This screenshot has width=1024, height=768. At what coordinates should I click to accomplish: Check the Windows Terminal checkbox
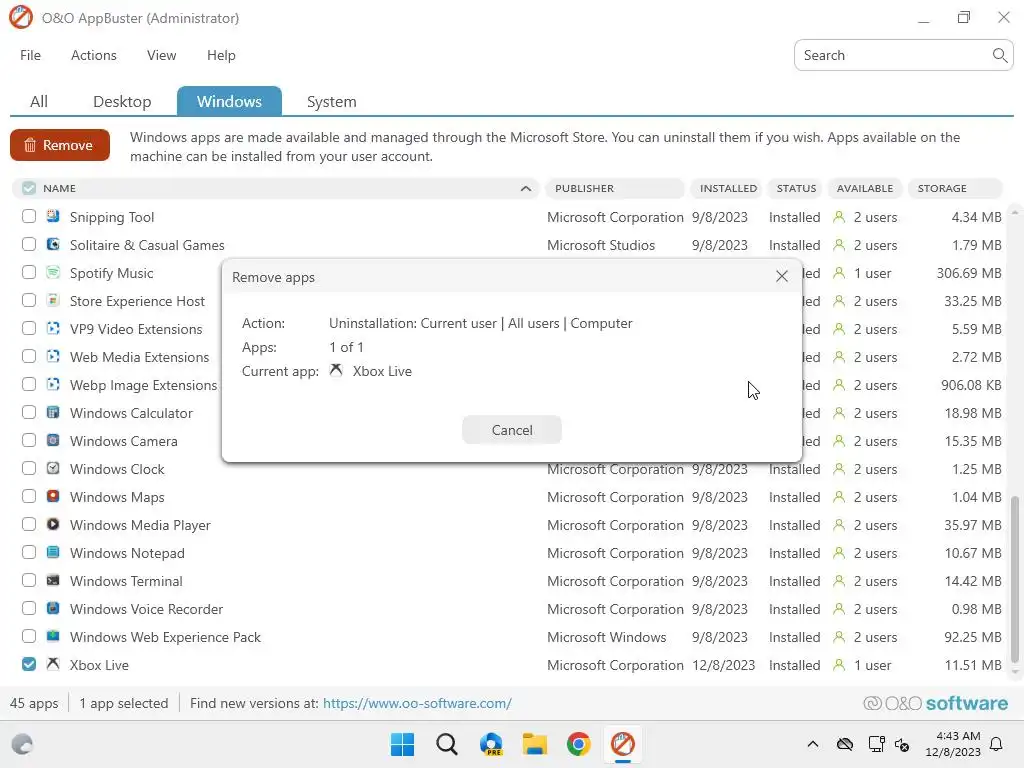[x=29, y=581]
